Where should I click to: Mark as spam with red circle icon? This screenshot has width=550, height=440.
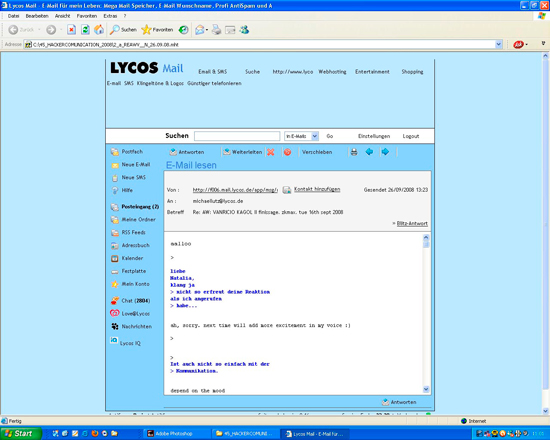(x=287, y=152)
